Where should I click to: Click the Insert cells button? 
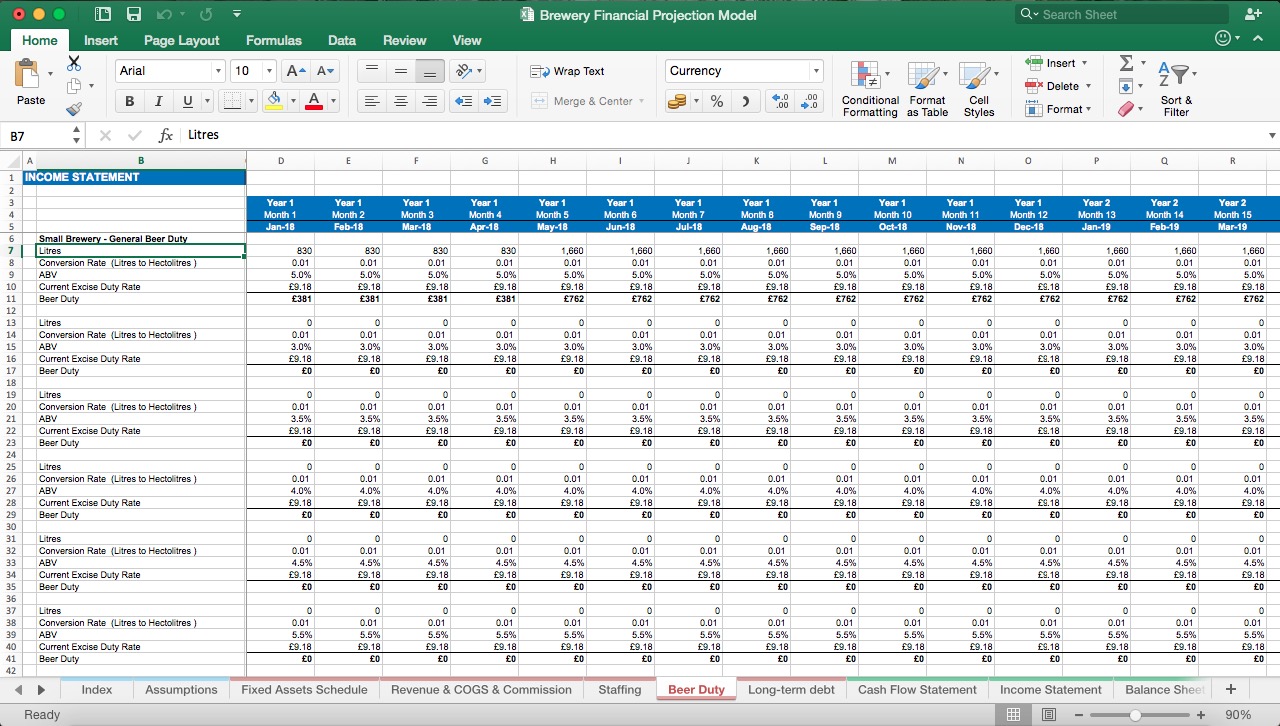tap(1054, 63)
